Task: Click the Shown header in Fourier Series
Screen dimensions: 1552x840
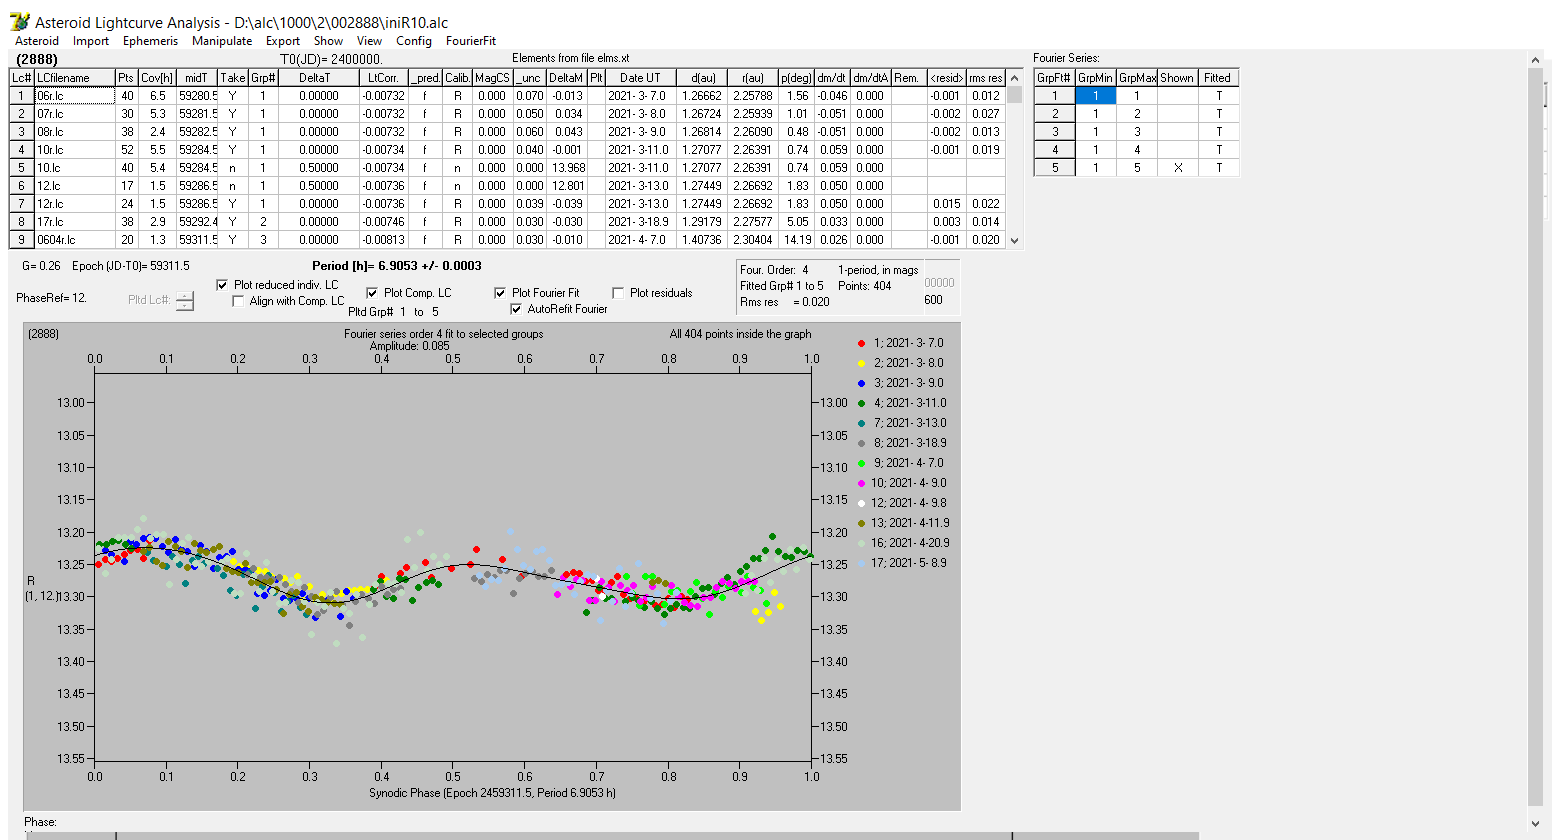Action: tap(1177, 78)
